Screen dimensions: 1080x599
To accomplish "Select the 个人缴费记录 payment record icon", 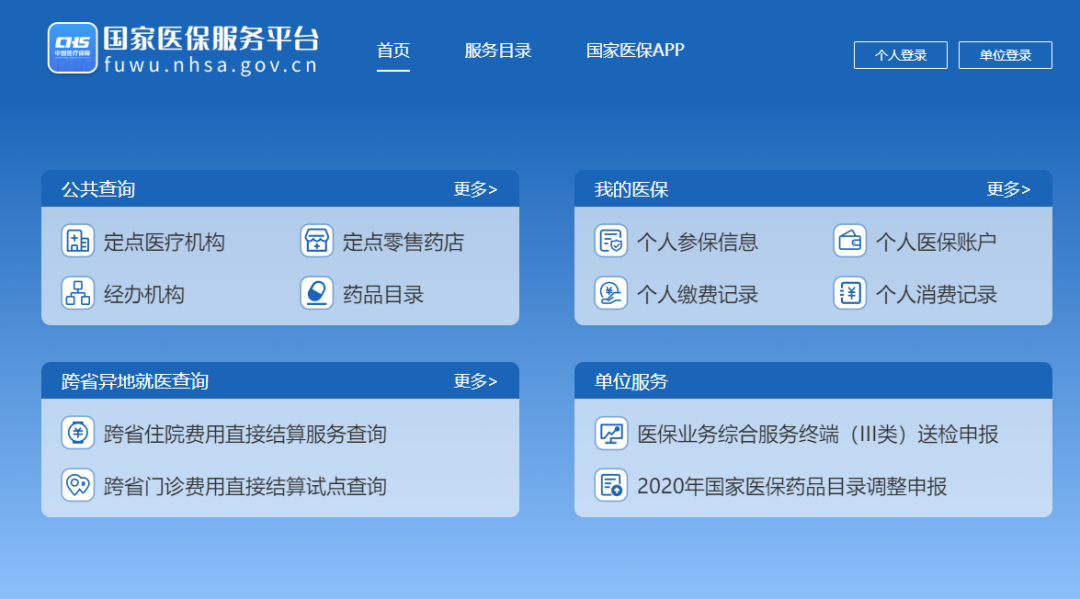I will (611, 294).
